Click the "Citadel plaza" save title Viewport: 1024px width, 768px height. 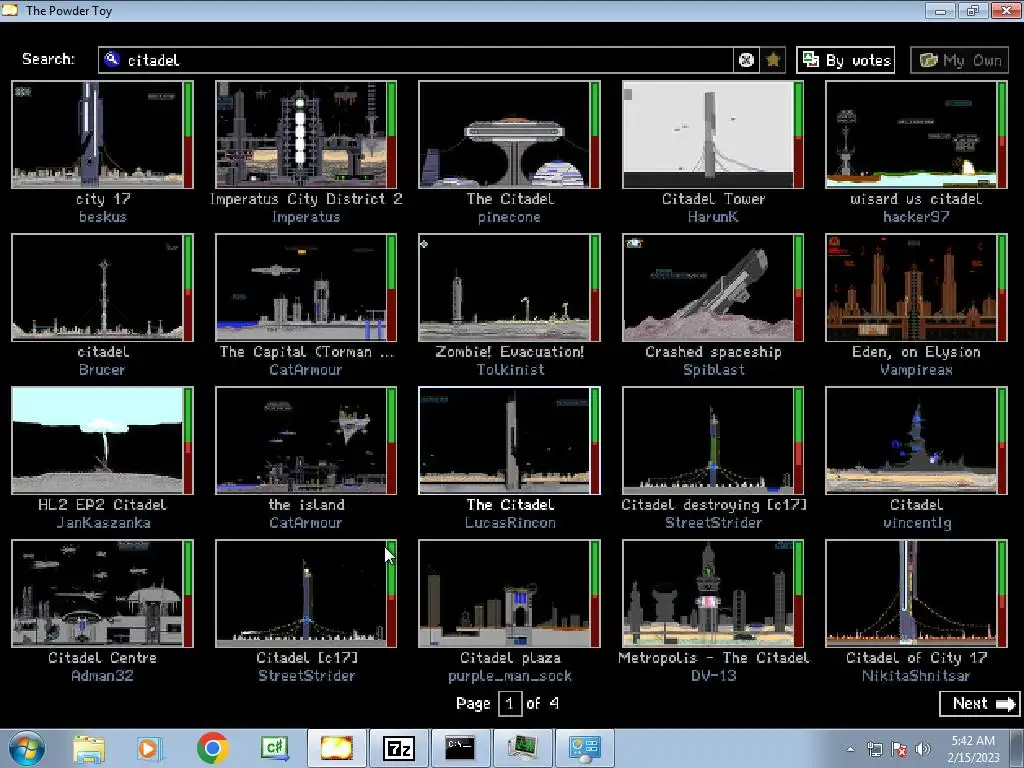click(x=510, y=658)
